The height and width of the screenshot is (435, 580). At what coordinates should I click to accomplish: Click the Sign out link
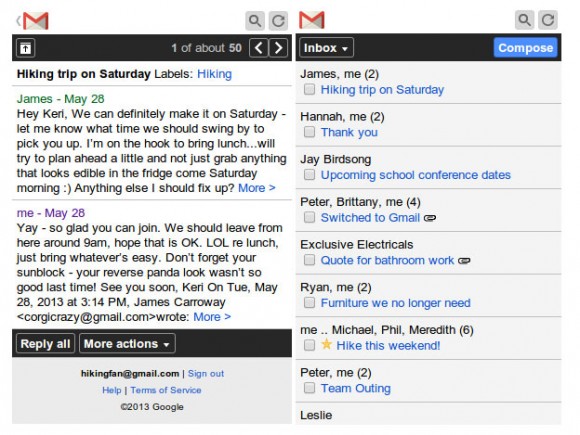pyautogui.click(x=206, y=374)
